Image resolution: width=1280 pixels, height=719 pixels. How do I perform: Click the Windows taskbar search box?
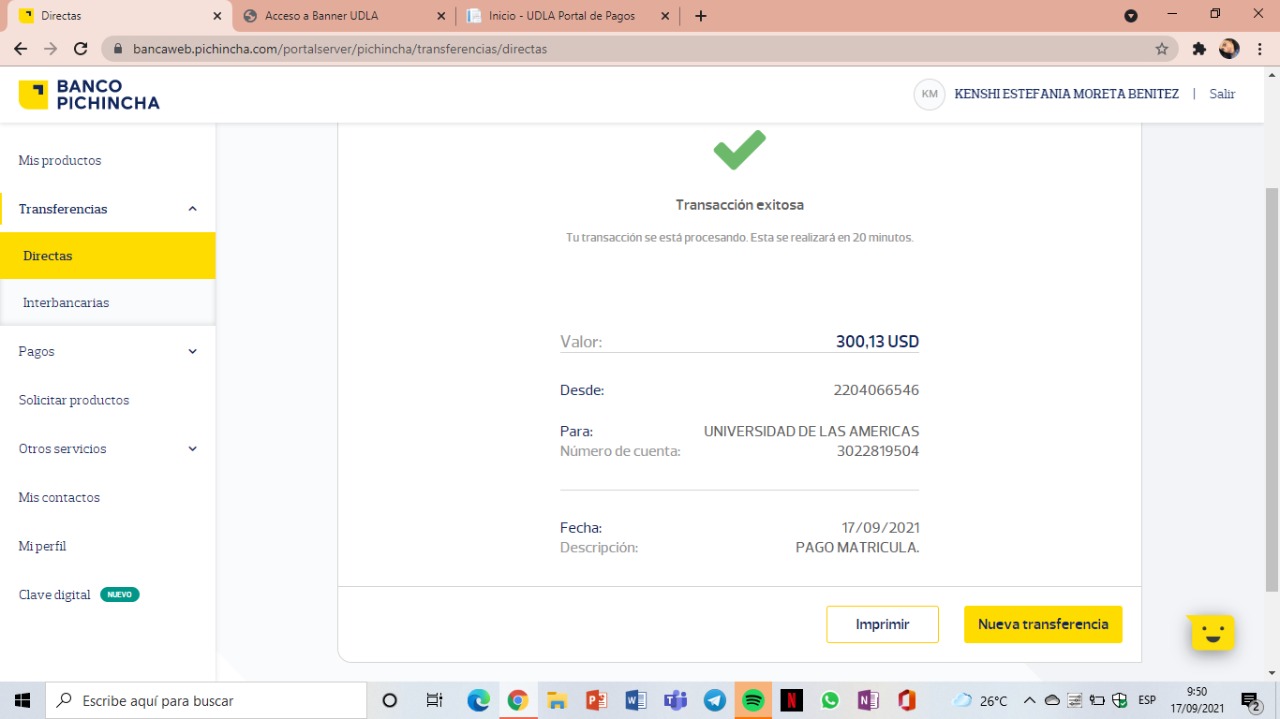click(210, 700)
